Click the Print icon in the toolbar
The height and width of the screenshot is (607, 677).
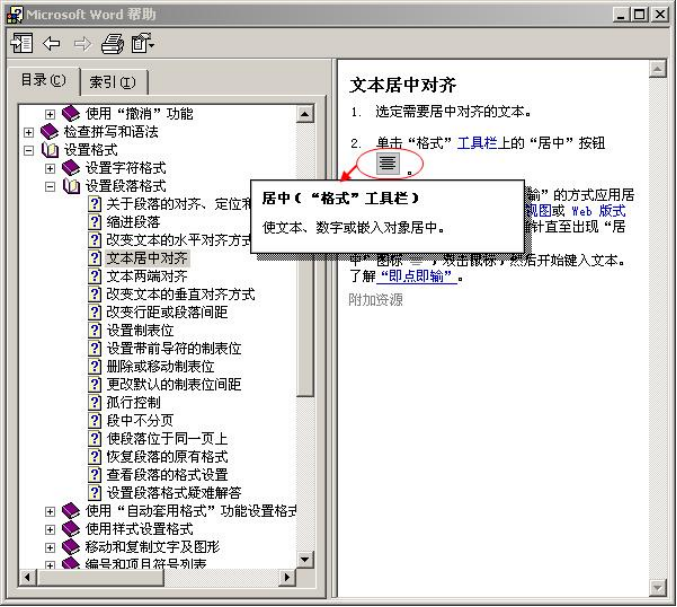click(112, 43)
